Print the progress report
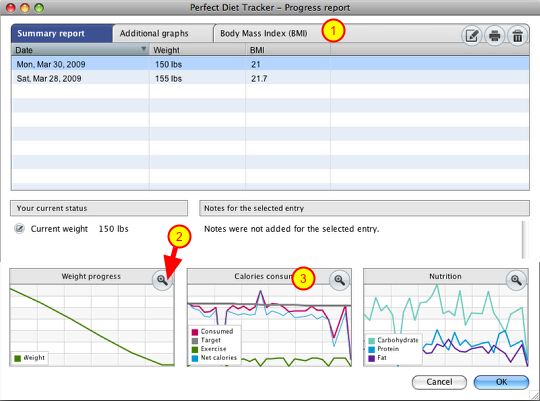Image resolution: width=540 pixels, height=401 pixels. point(495,35)
